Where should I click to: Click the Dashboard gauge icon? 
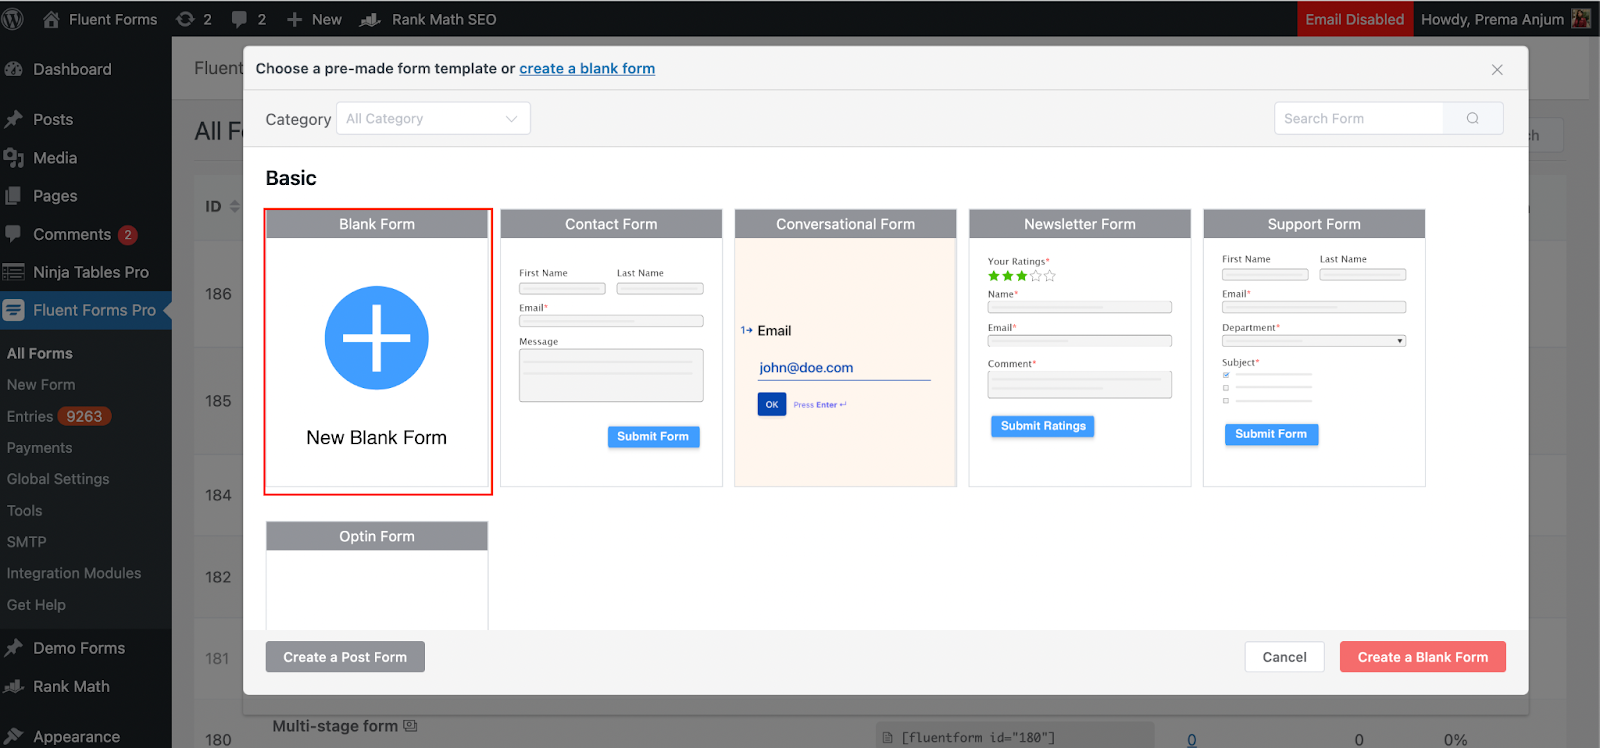[x=14, y=69]
